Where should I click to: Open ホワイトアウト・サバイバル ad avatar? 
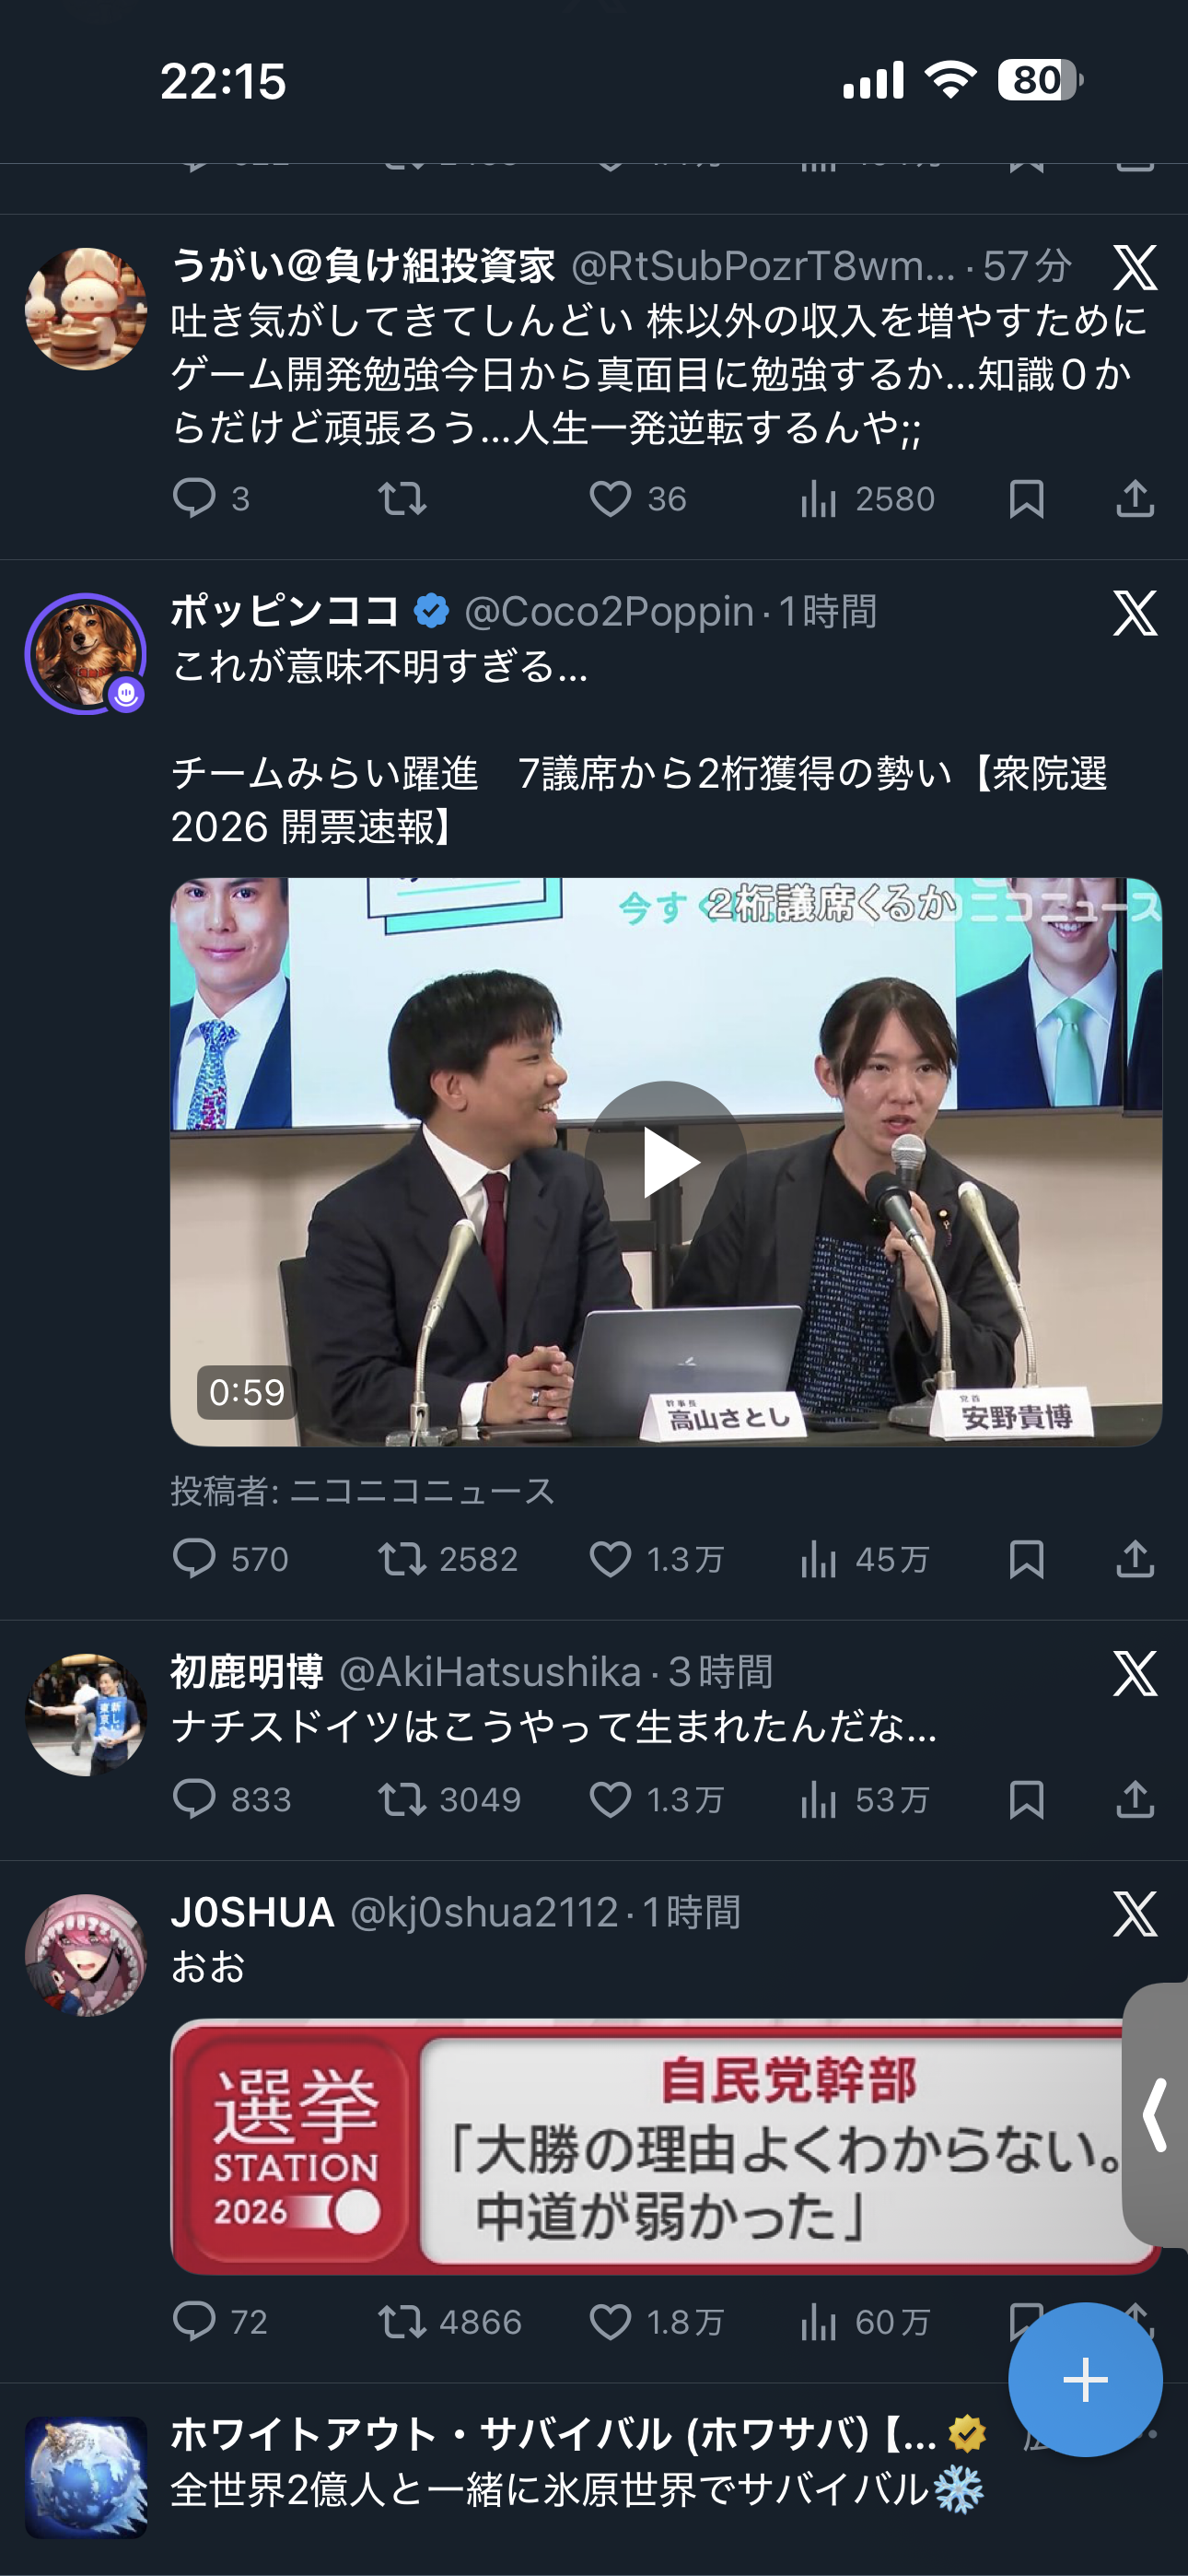86,2478
